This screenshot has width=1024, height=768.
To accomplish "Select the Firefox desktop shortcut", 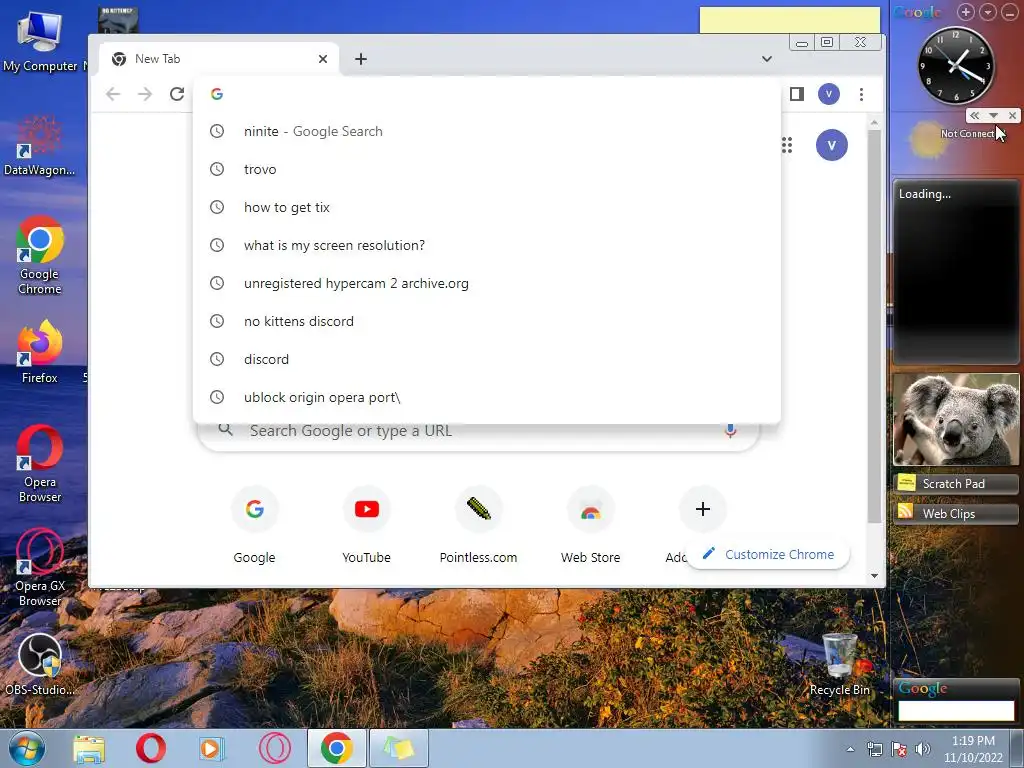I will tap(39, 352).
